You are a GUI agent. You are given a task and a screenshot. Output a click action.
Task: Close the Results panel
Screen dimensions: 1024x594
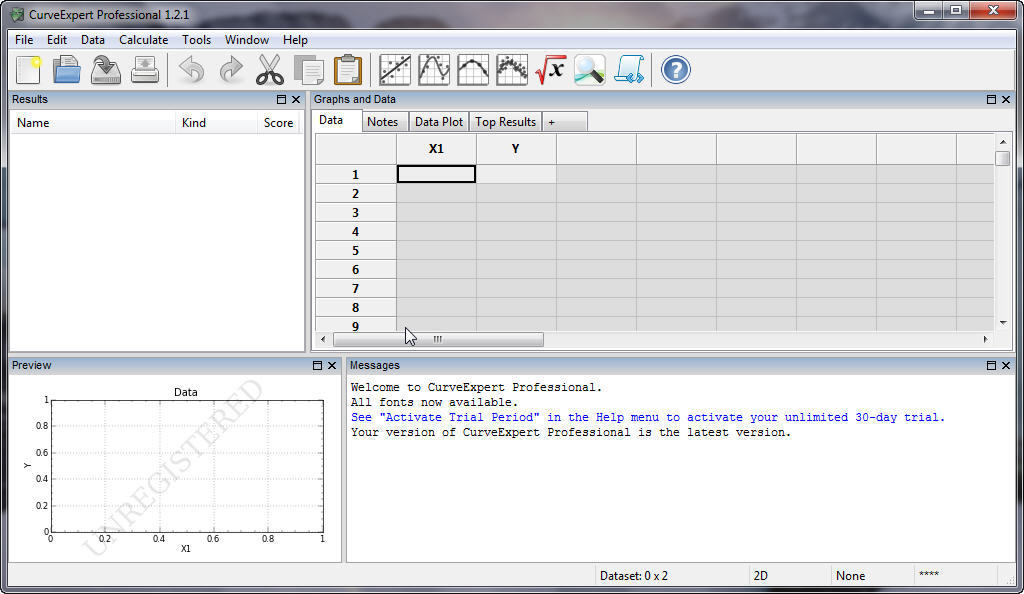(296, 99)
